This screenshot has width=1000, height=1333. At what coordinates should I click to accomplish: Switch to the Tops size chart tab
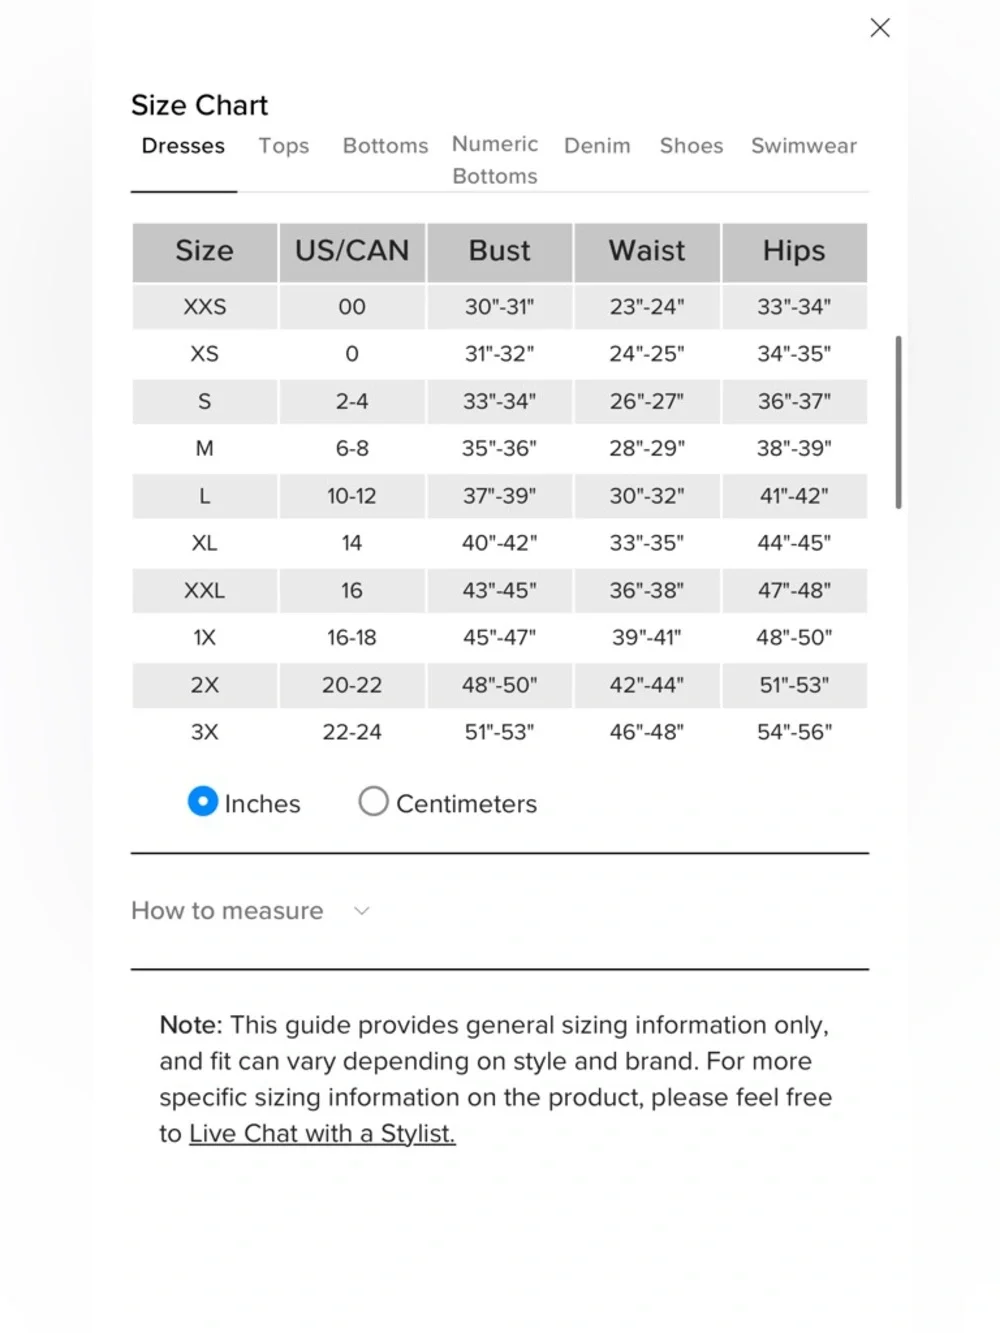point(283,146)
